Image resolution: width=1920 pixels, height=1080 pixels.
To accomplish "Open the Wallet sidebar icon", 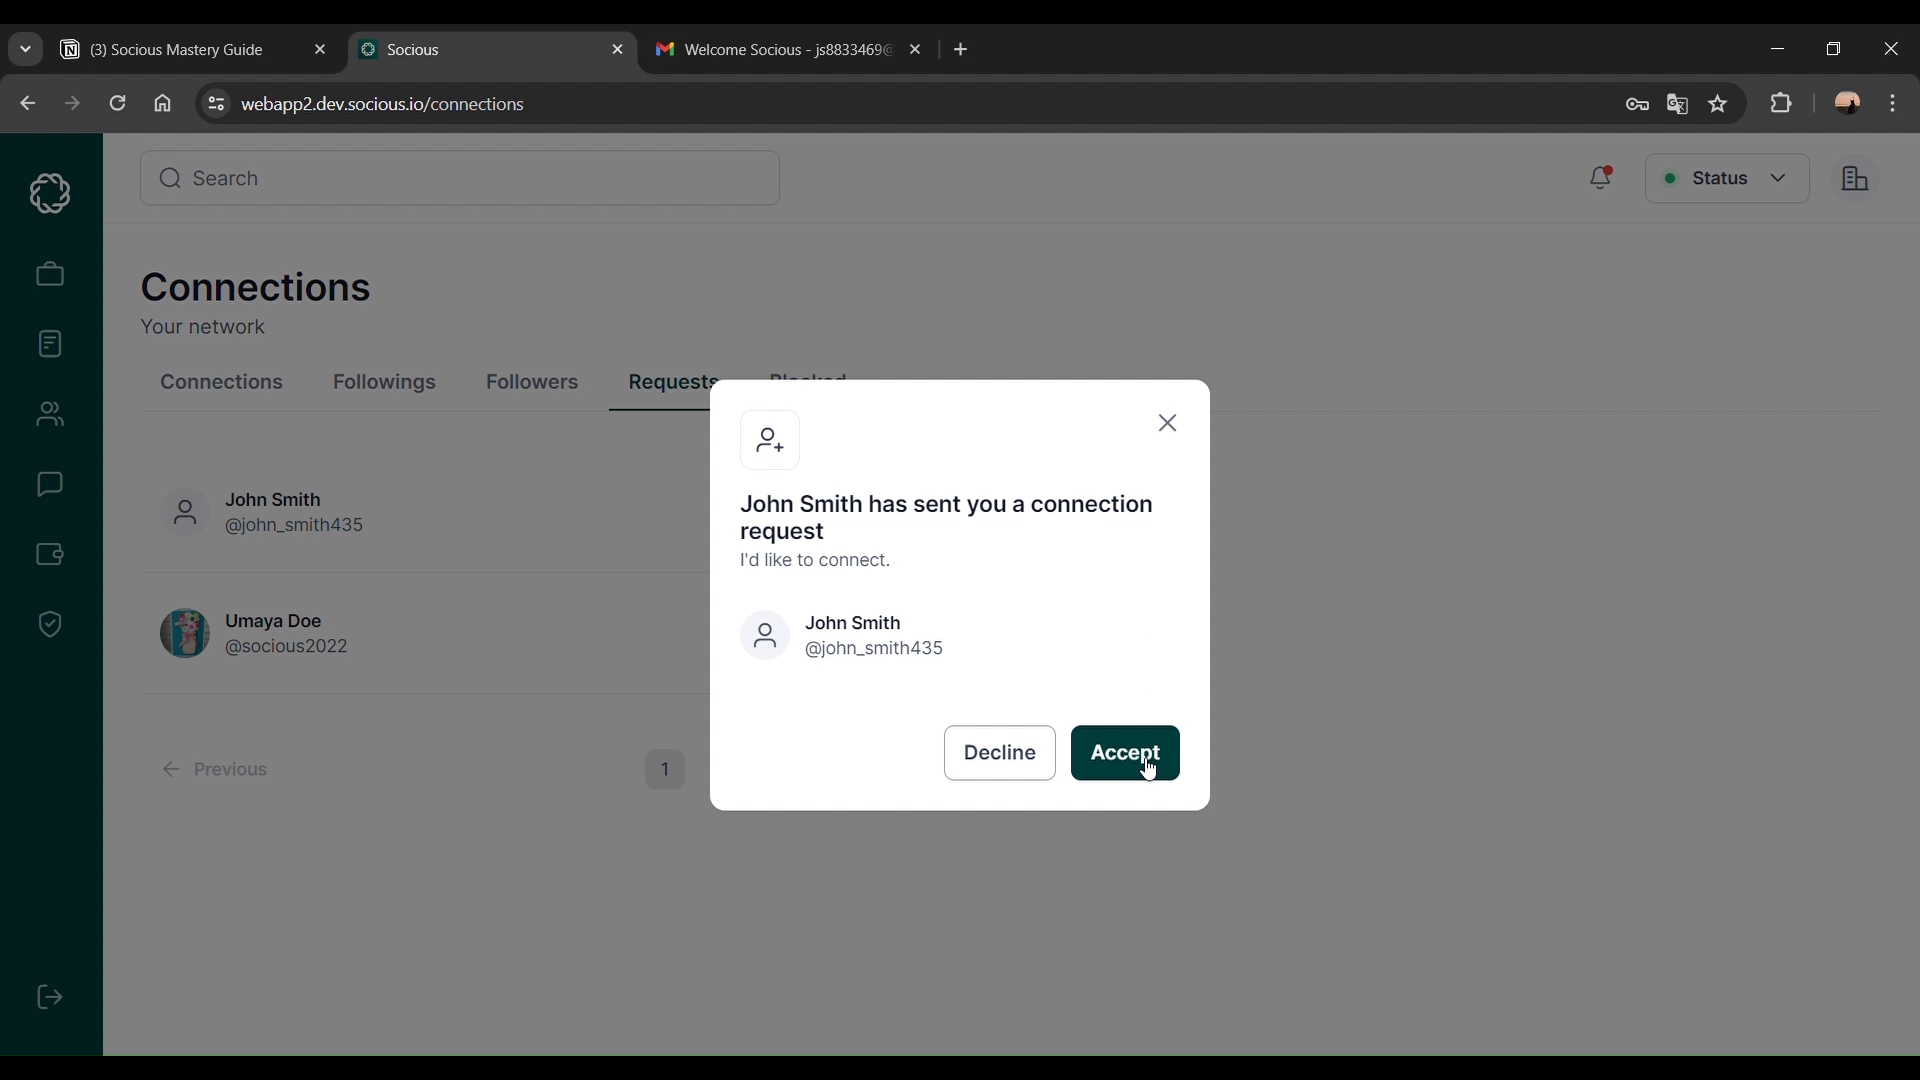I will (x=50, y=554).
